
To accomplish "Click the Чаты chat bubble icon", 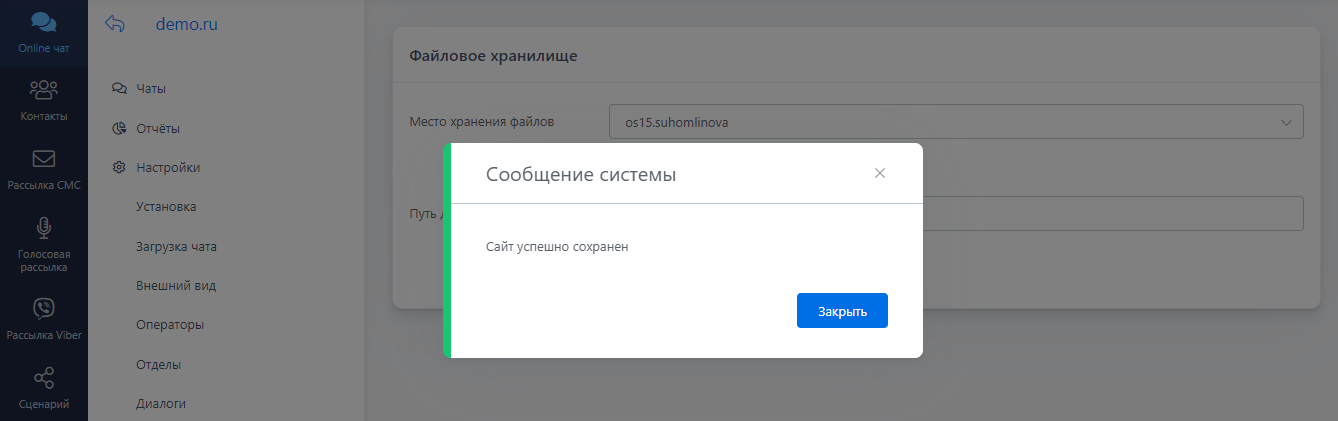I will 119,89.
